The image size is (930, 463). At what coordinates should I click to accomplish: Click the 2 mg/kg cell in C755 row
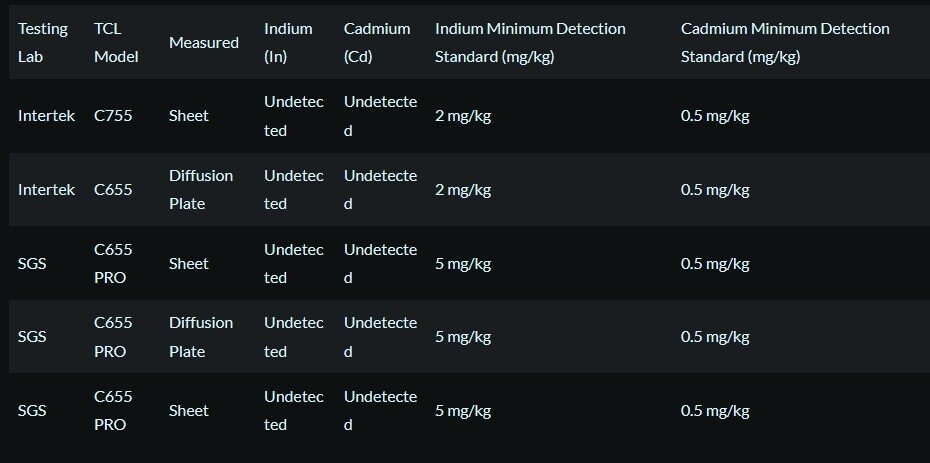(x=463, y=116)
